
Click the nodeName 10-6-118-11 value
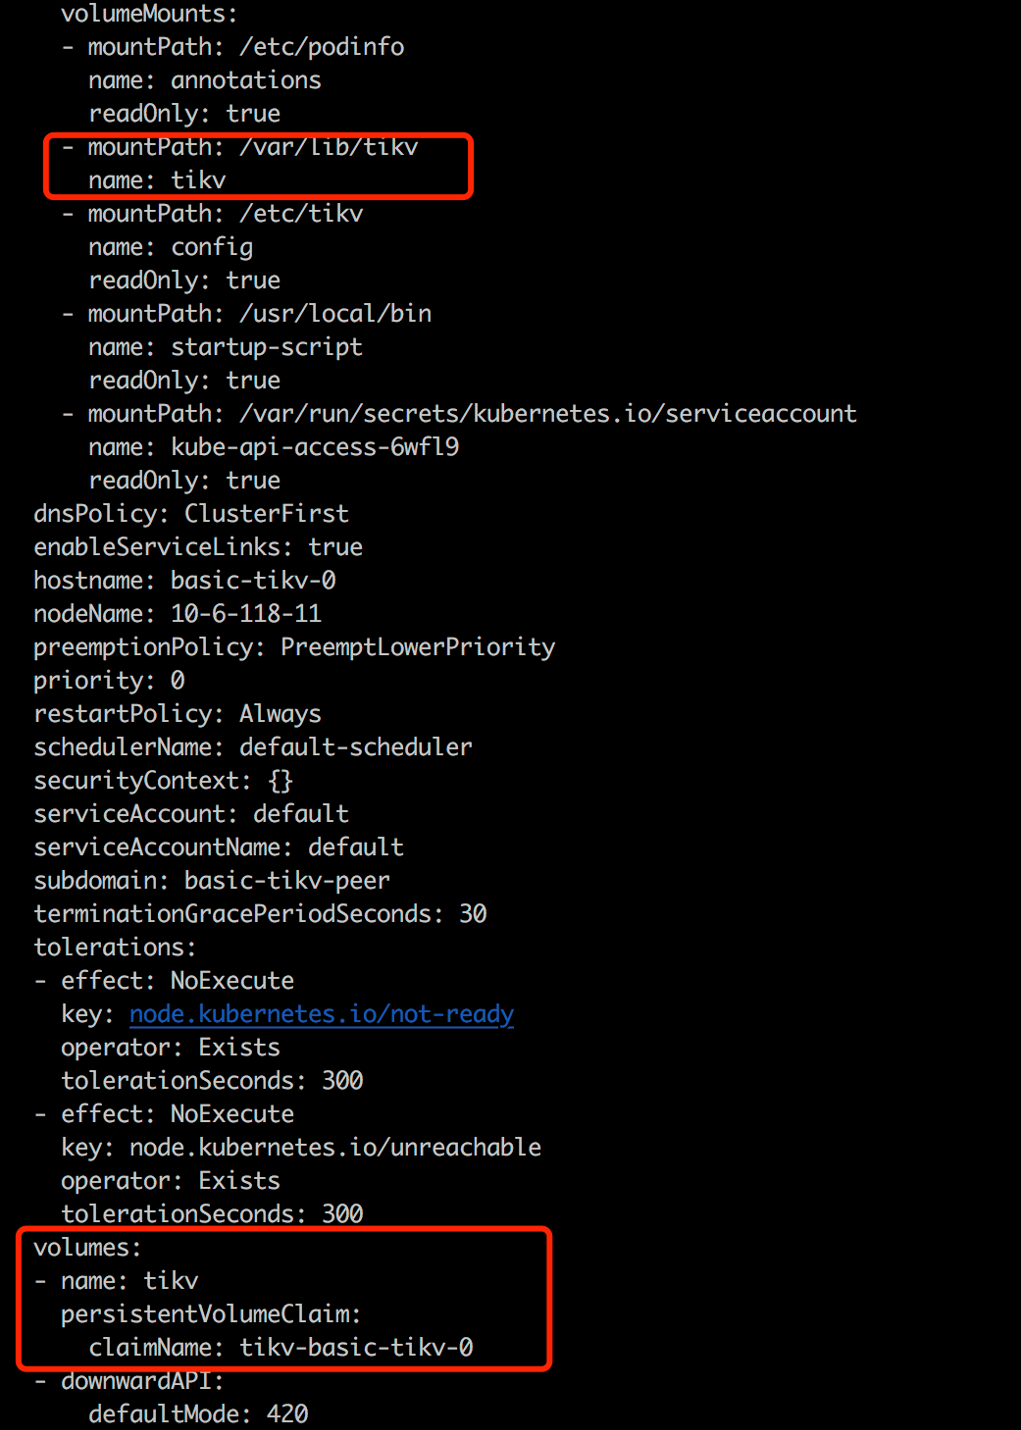tap(246, 613)
